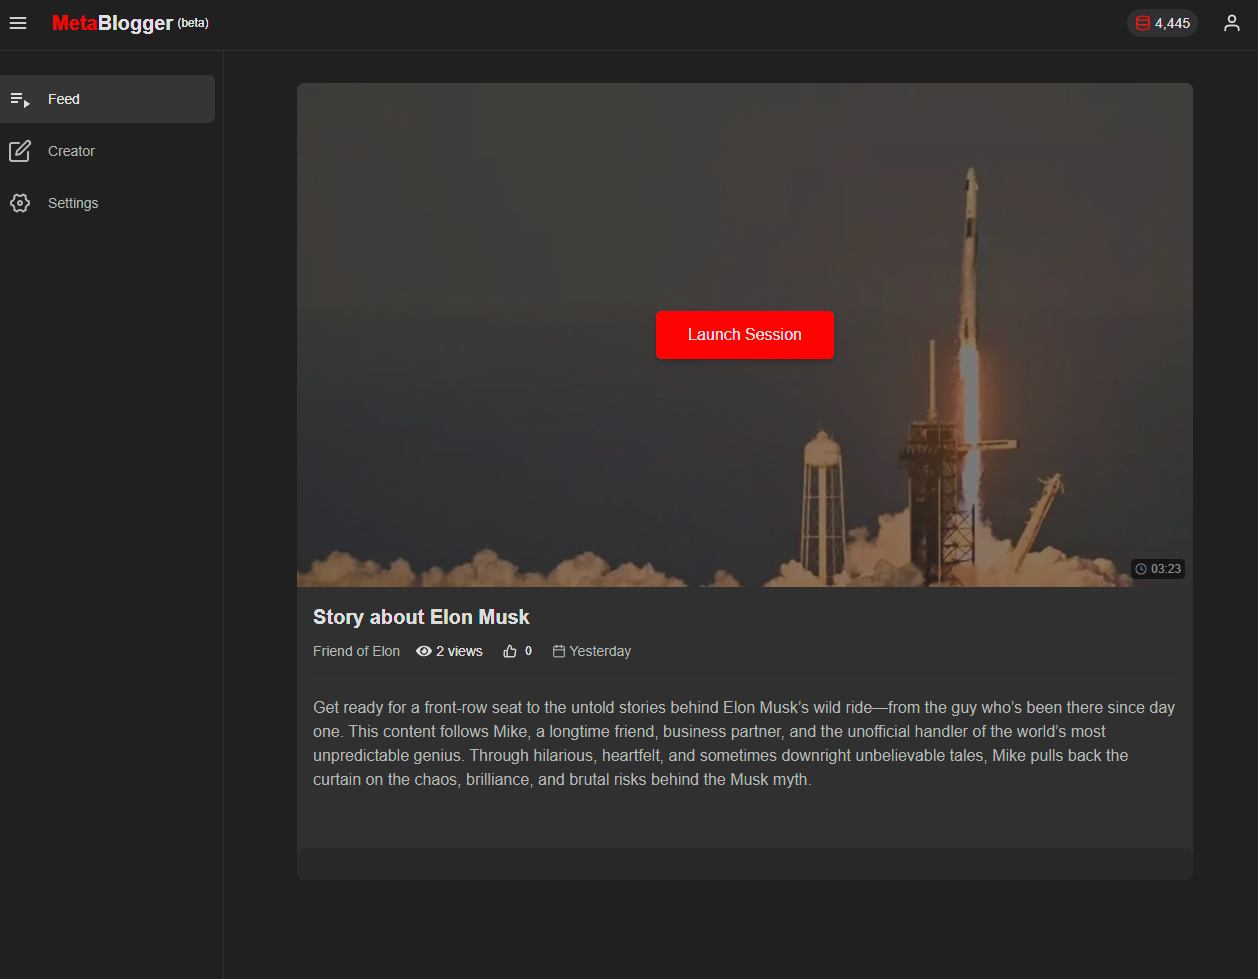The image size is (1258, 979).
Task: Click the Settings gear icon
Action: pos(20,203)
